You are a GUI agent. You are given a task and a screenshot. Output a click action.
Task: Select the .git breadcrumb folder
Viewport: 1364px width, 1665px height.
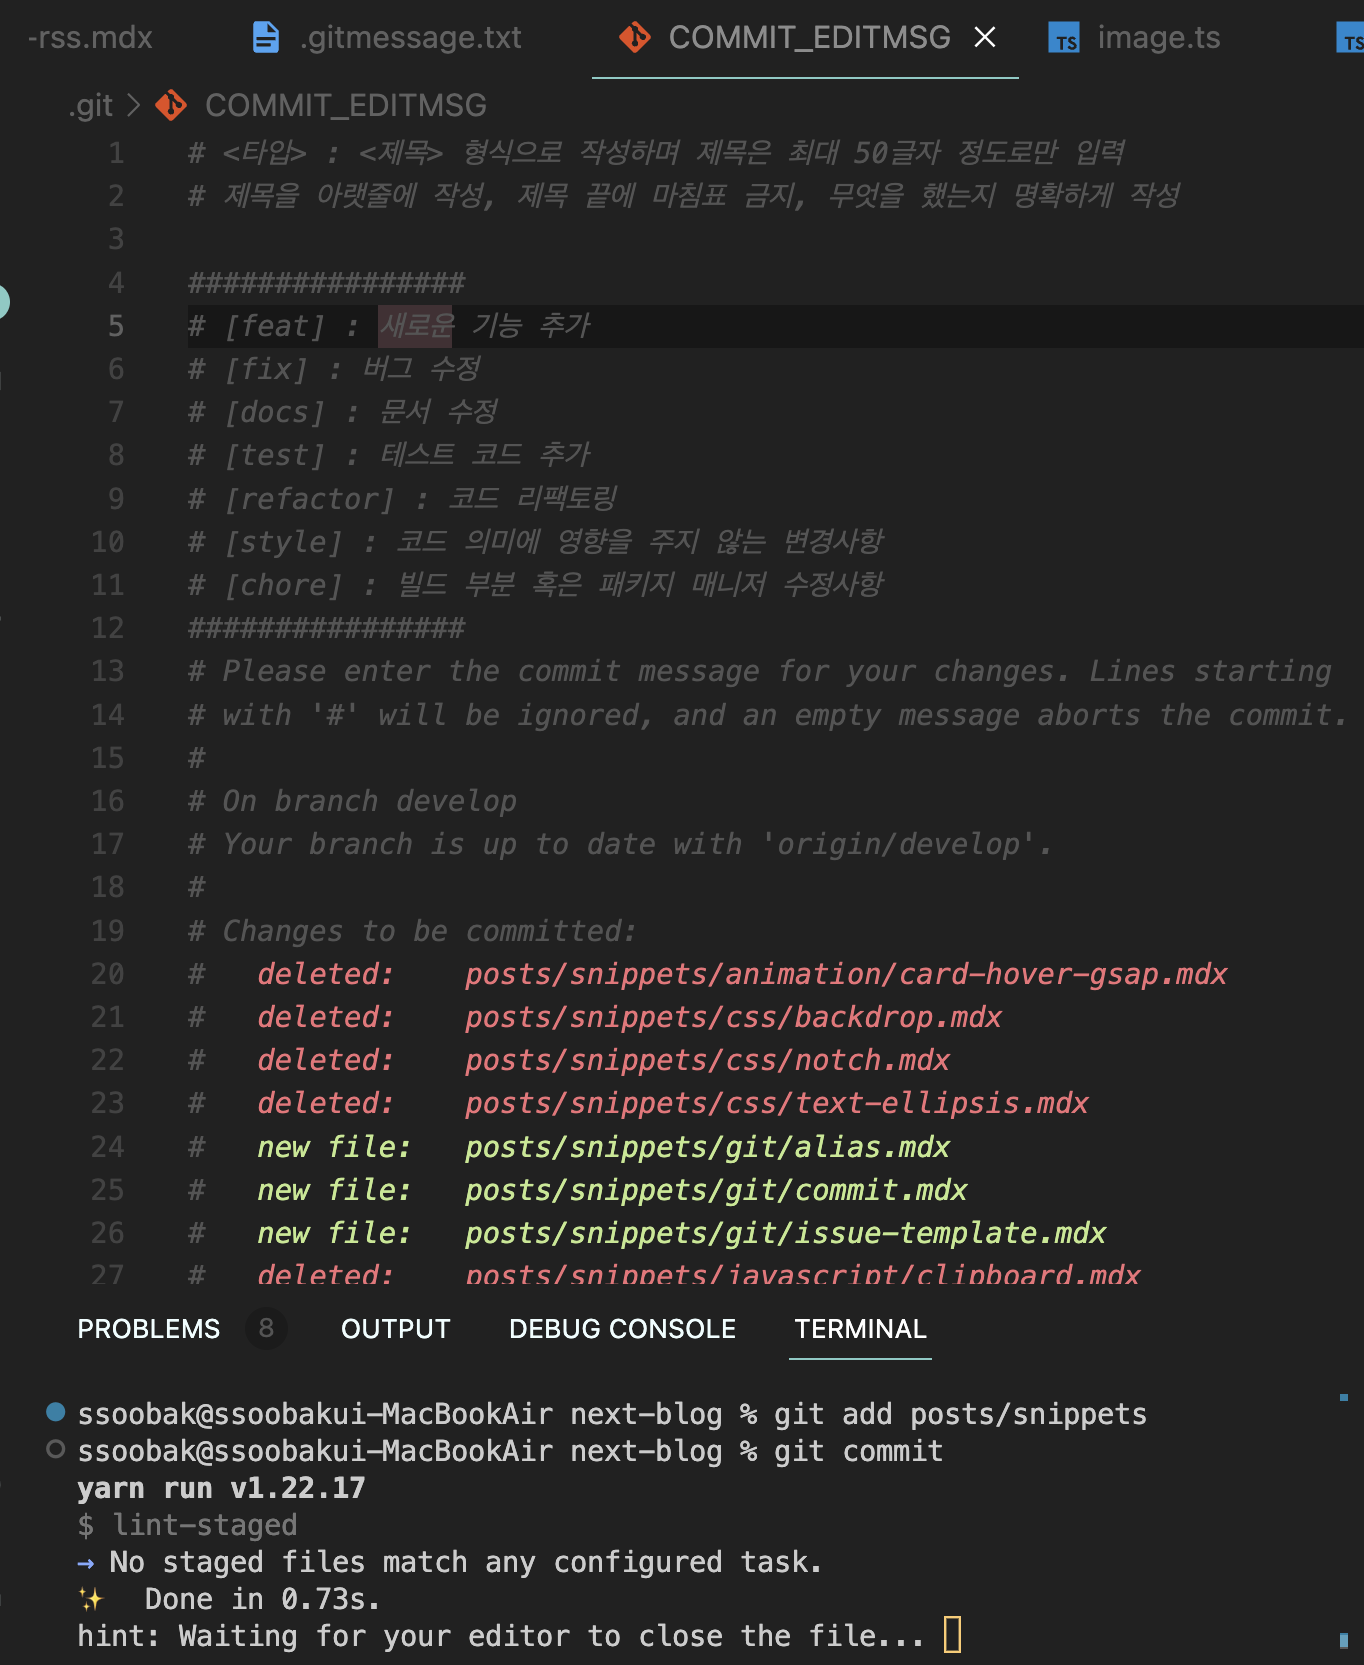[x=91, y=105]
